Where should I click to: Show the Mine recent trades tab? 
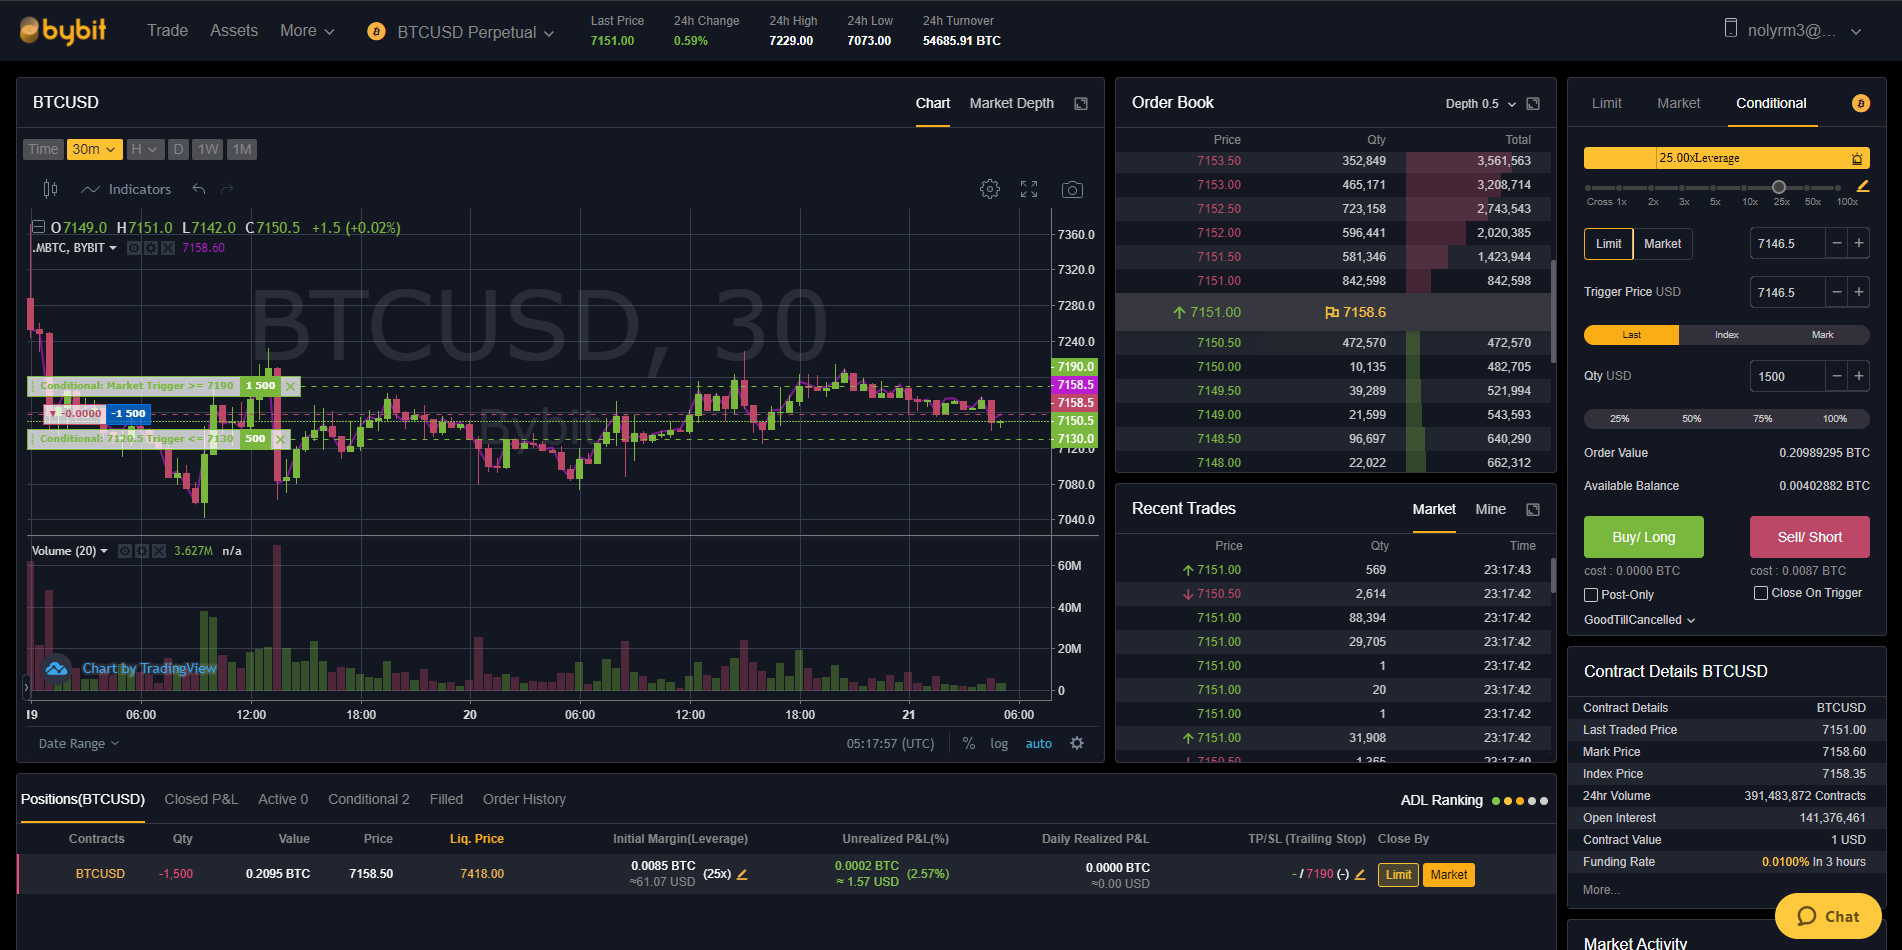coord(1490,509)
